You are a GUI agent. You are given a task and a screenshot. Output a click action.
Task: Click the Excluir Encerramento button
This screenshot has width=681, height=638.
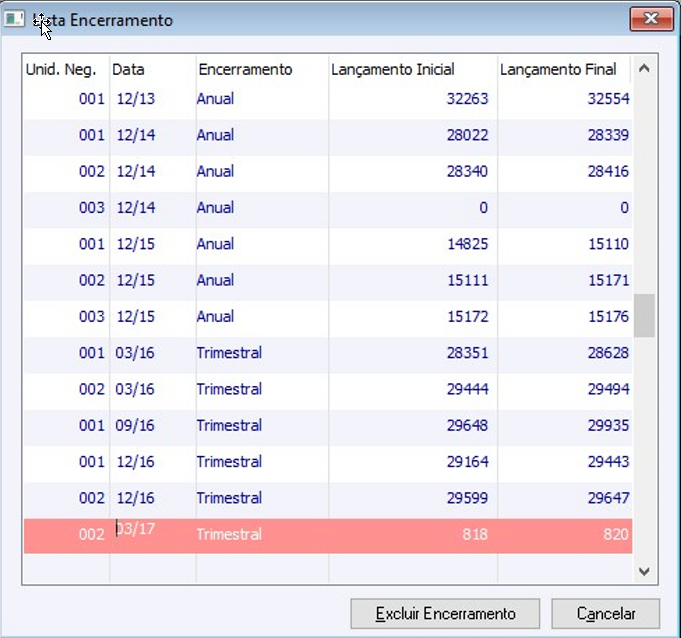pyautogui.click(x=445, y=614)
